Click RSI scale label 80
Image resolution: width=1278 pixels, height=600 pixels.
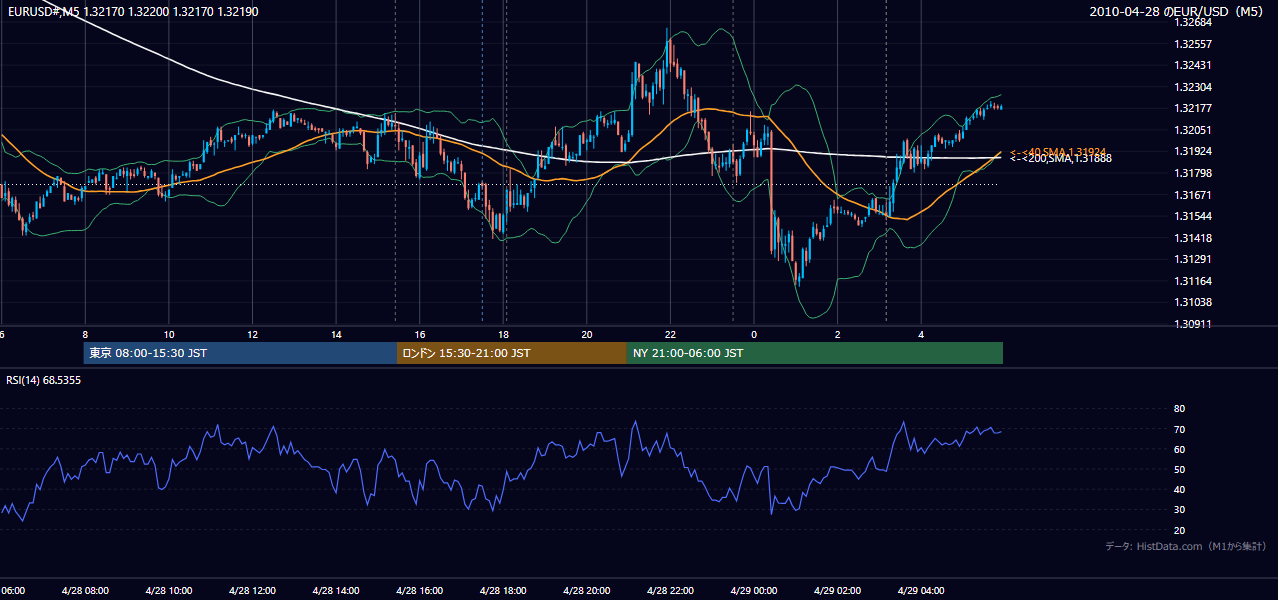tap(1179, 409)
